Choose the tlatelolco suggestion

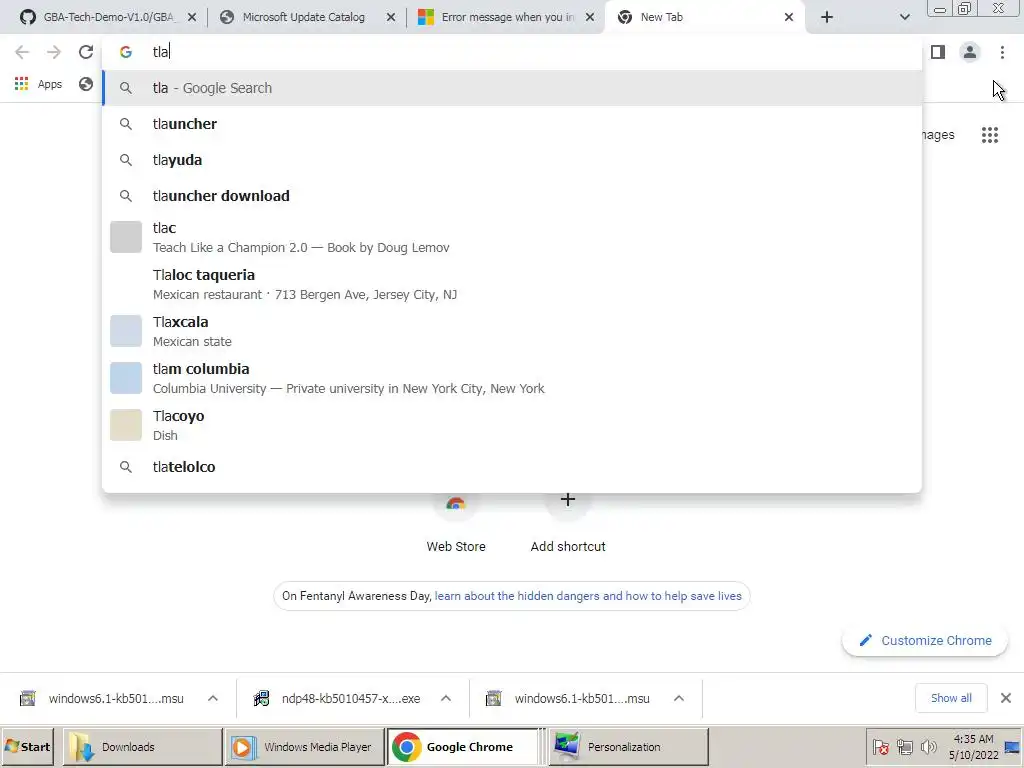[x=512, y=467]
